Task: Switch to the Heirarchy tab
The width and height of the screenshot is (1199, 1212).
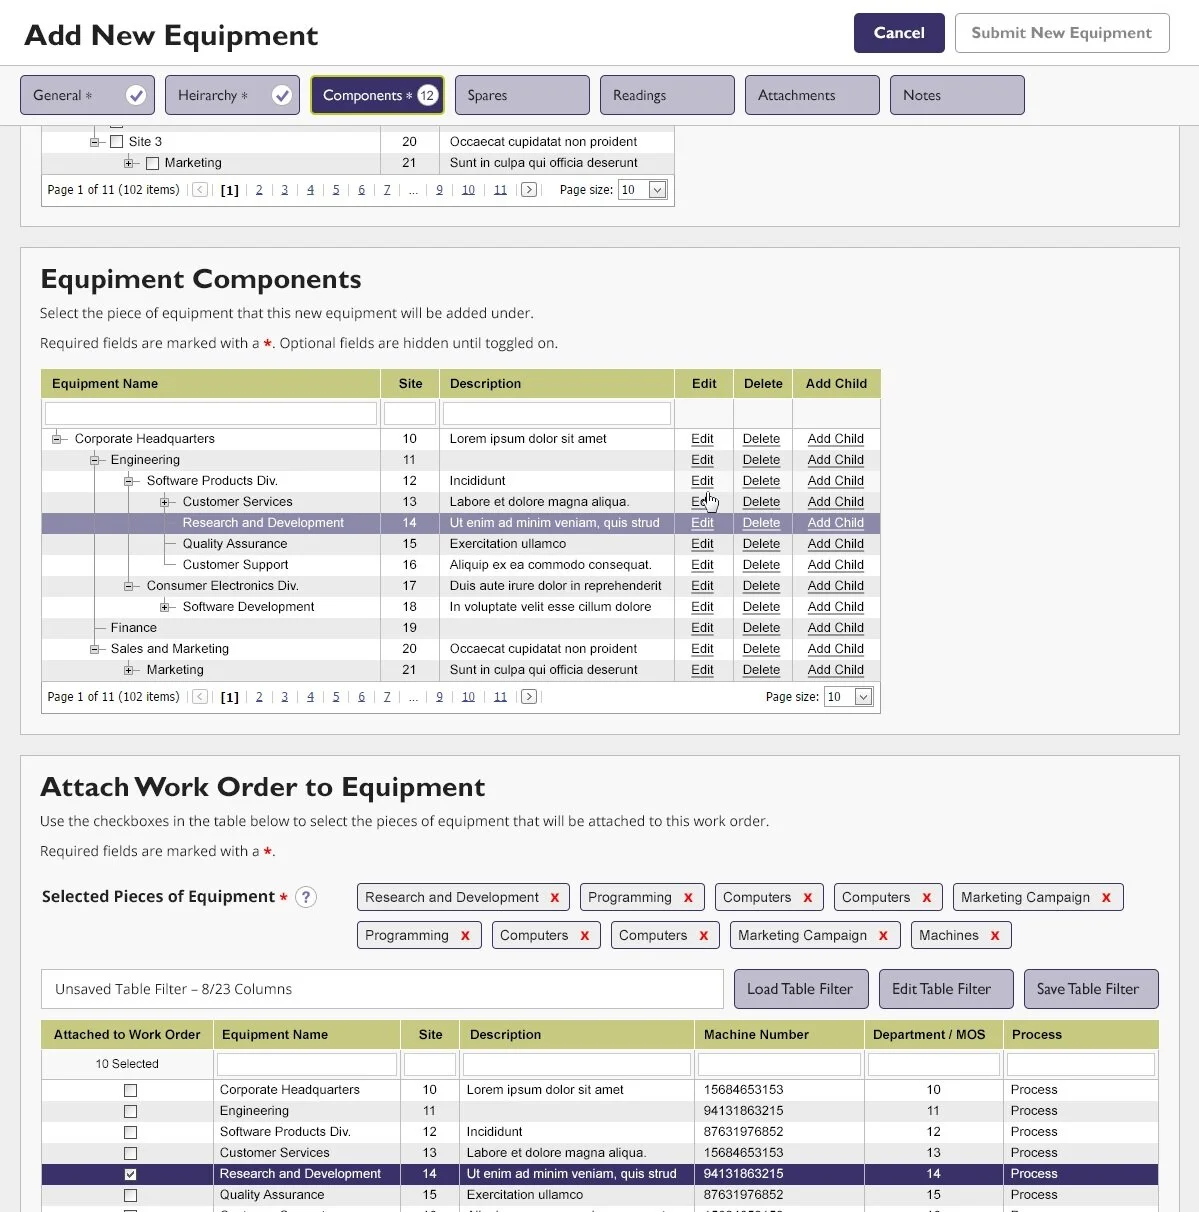Action: [x=232, y=95]
